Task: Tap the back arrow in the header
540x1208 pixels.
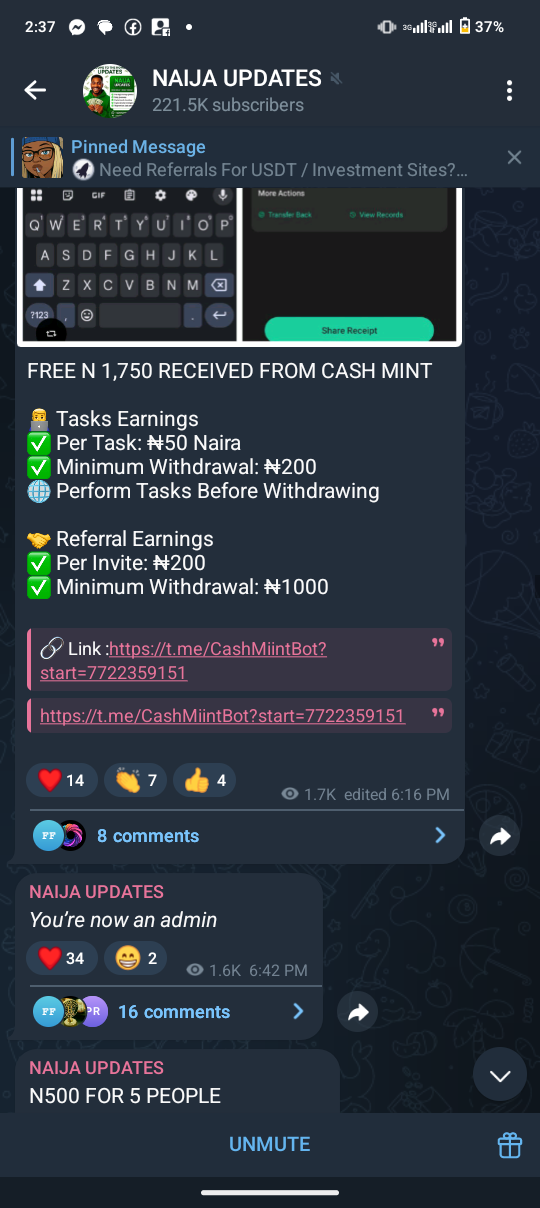Action: [35, 91]
